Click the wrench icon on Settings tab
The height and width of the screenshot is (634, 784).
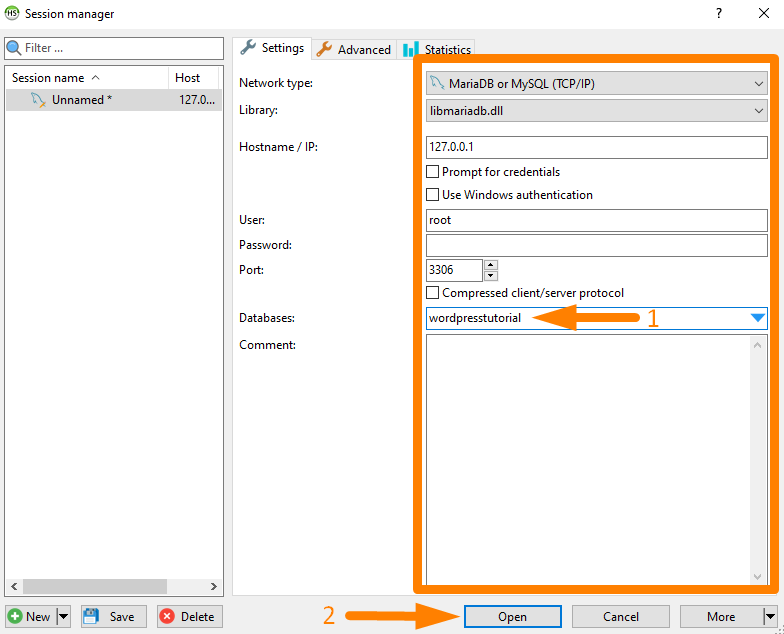[248, 48]
